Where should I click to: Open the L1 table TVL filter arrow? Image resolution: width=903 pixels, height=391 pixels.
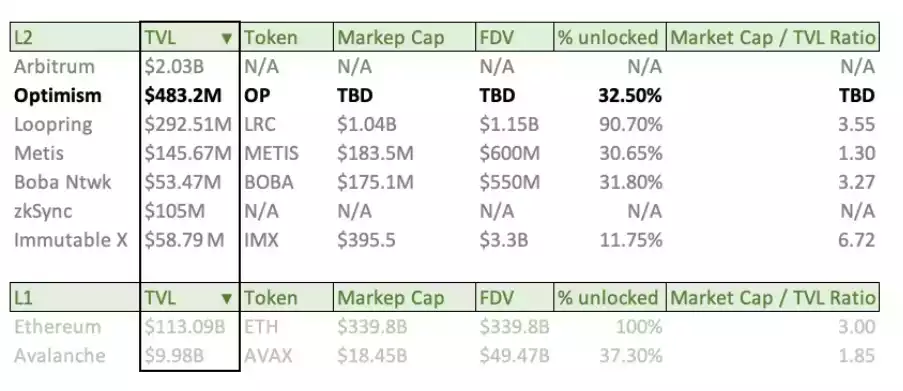point(226,298)
